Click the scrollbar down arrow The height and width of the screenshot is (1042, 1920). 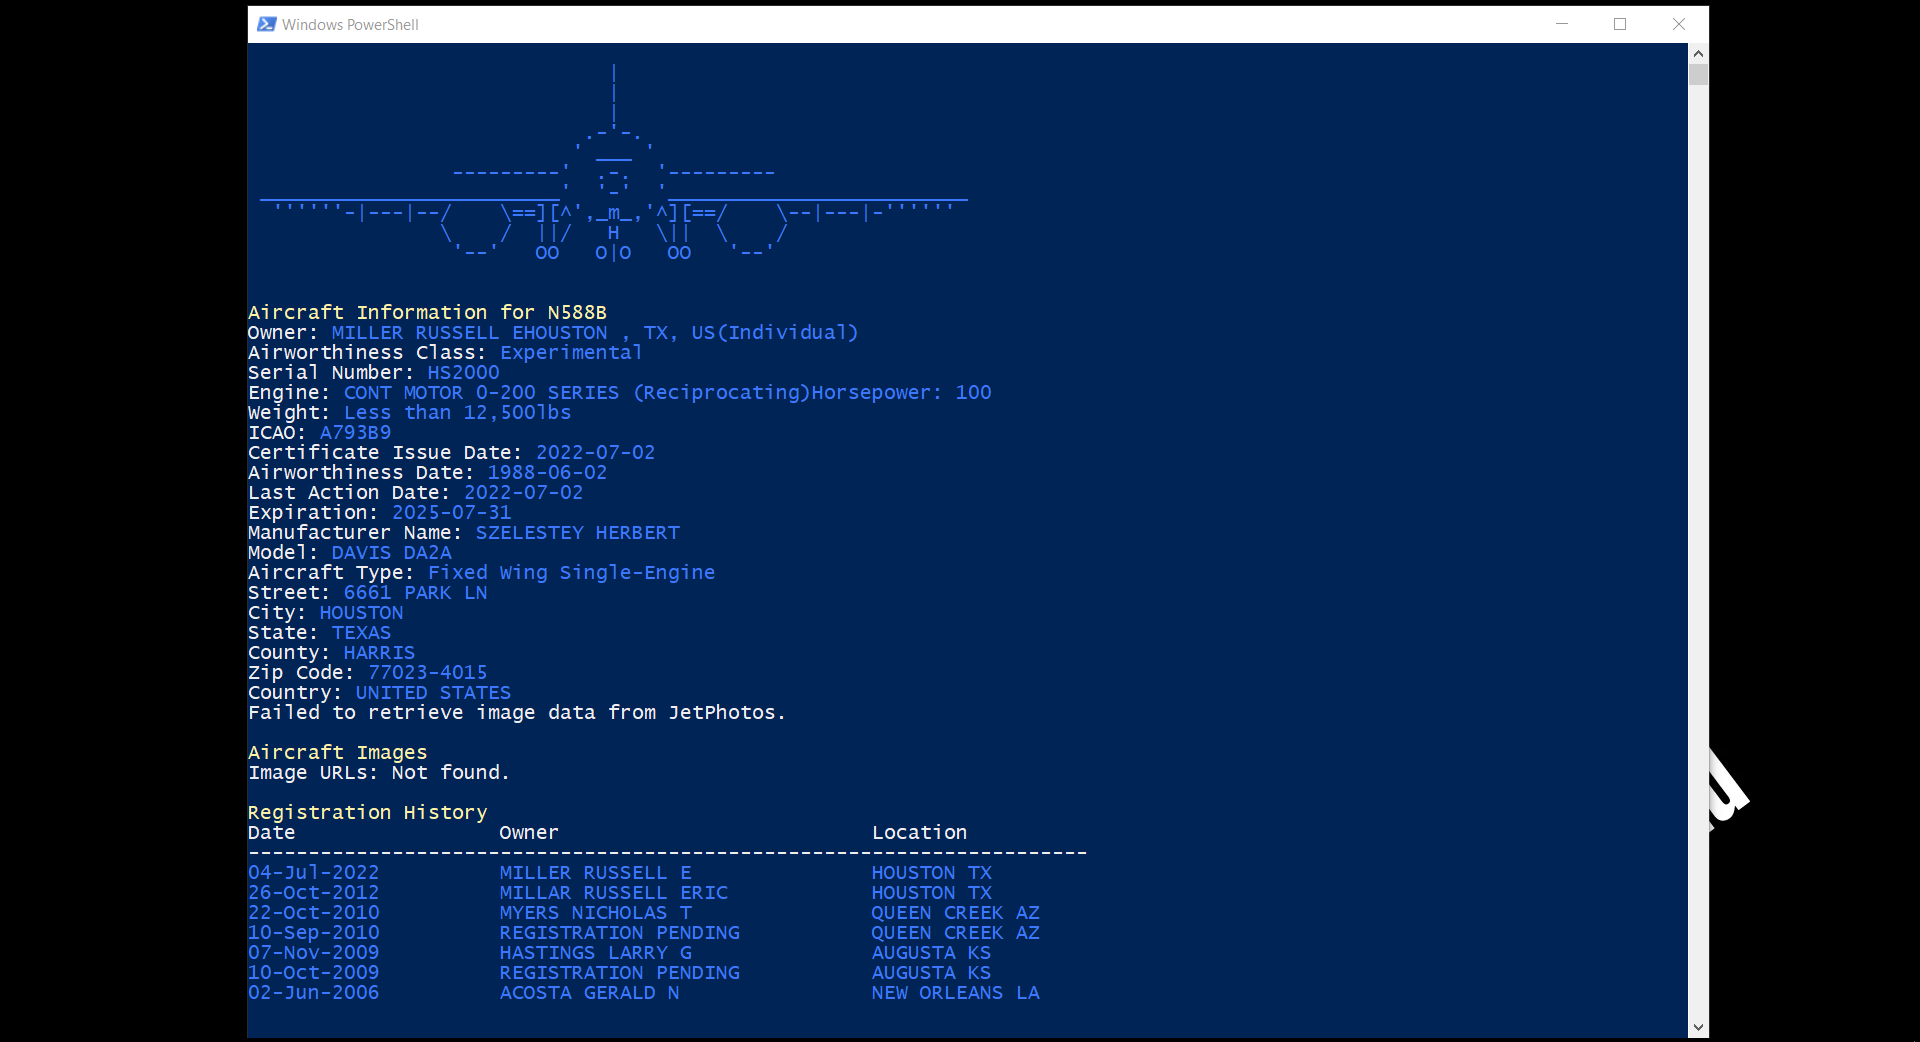[x=1698, y=1027]
